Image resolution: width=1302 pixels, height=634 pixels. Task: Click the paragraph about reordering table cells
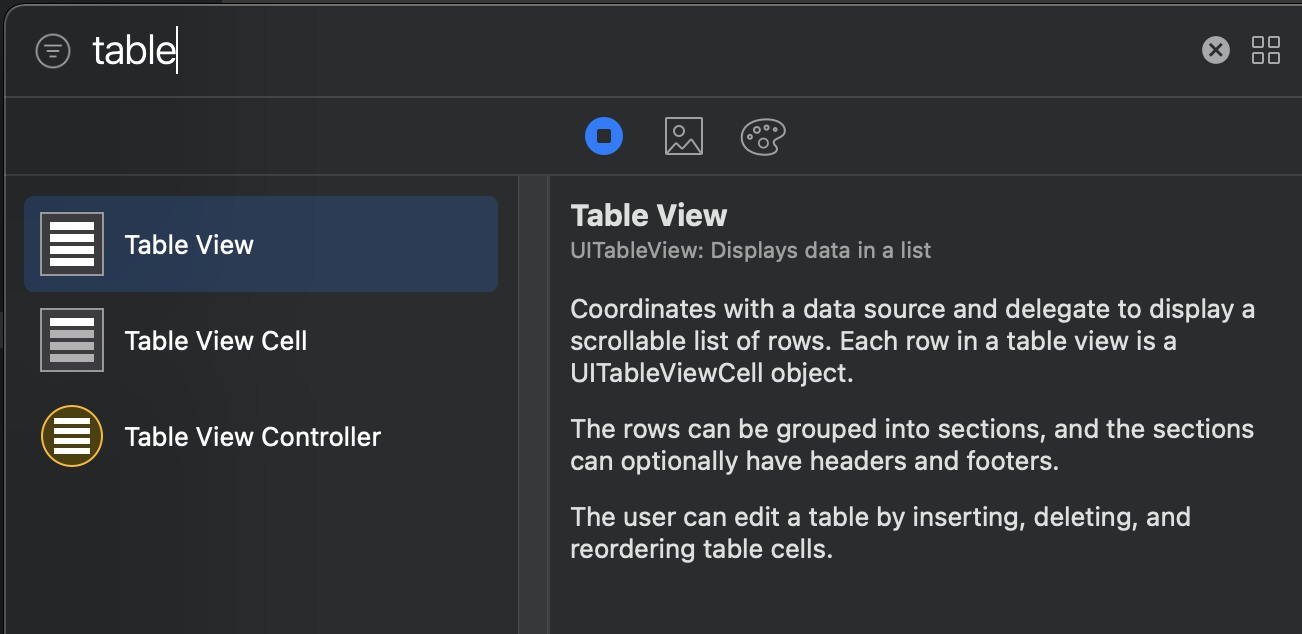point(880,533)
